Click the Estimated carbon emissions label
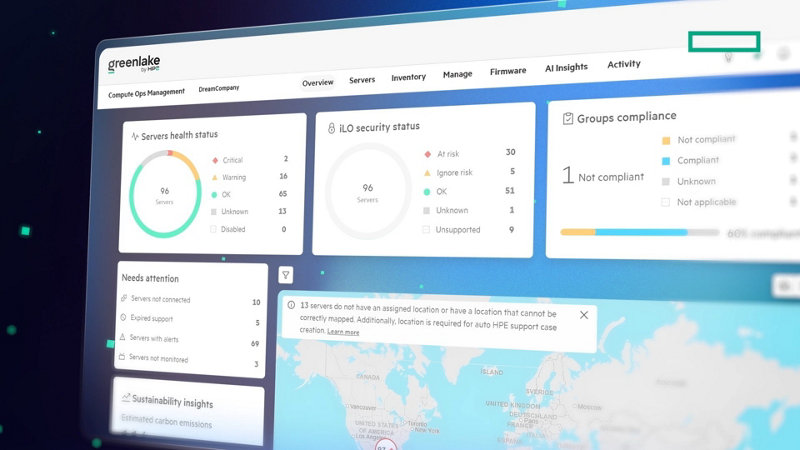800x450 pixels. tap(166, 421)
